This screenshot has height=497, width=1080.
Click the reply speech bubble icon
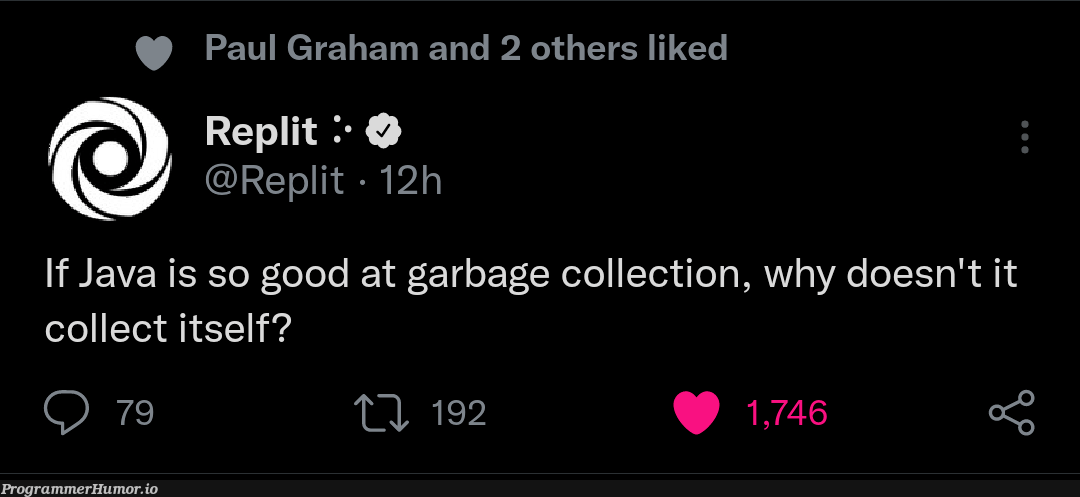click(x=65, y=413)
